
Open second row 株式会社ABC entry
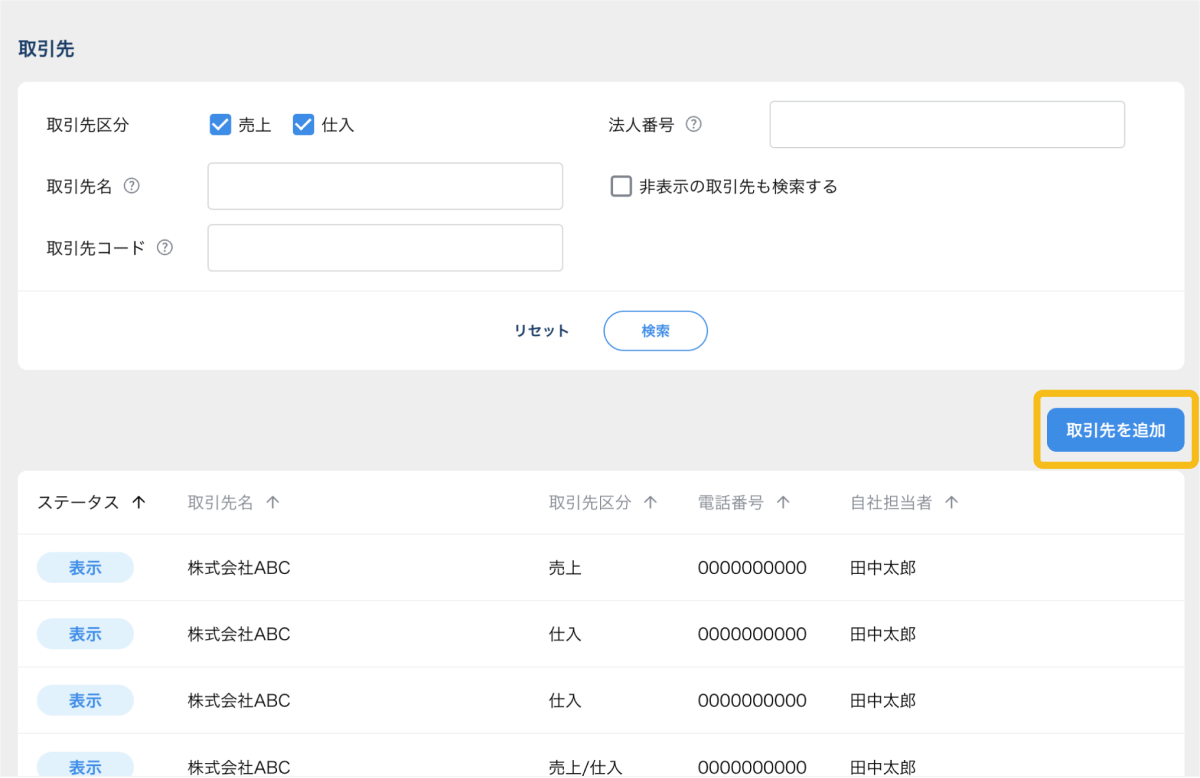pyautogui.click(x=239, y=634)
